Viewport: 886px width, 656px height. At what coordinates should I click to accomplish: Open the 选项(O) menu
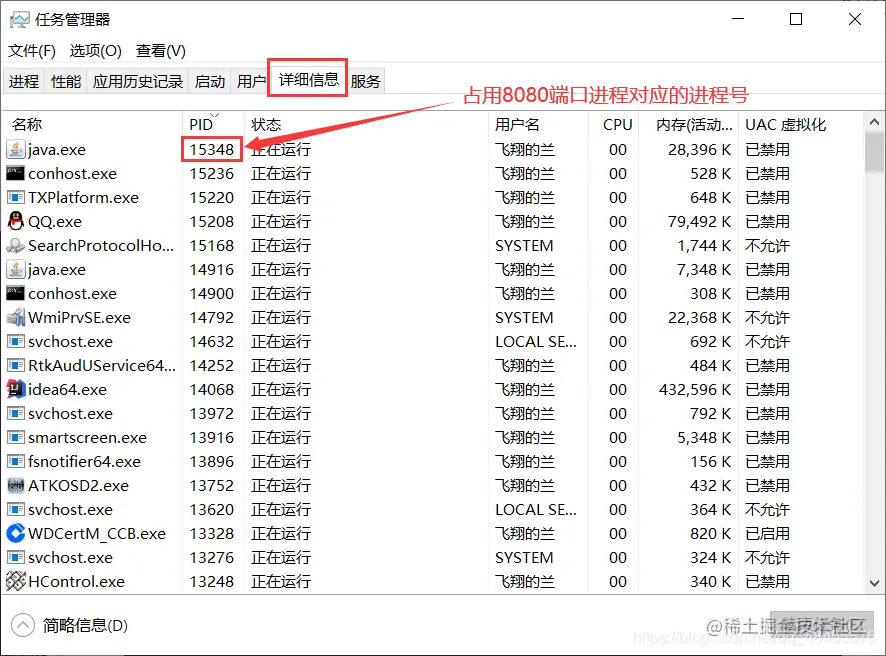click(95, 51)
